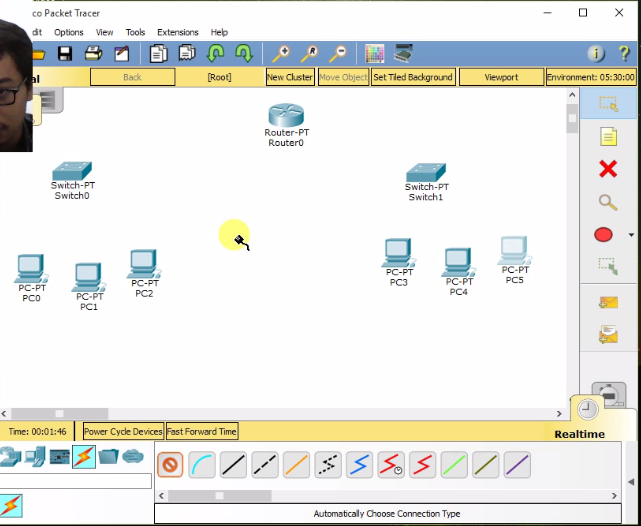Choose the red X Delete tool
641x526 pixels.
point(608,169)
